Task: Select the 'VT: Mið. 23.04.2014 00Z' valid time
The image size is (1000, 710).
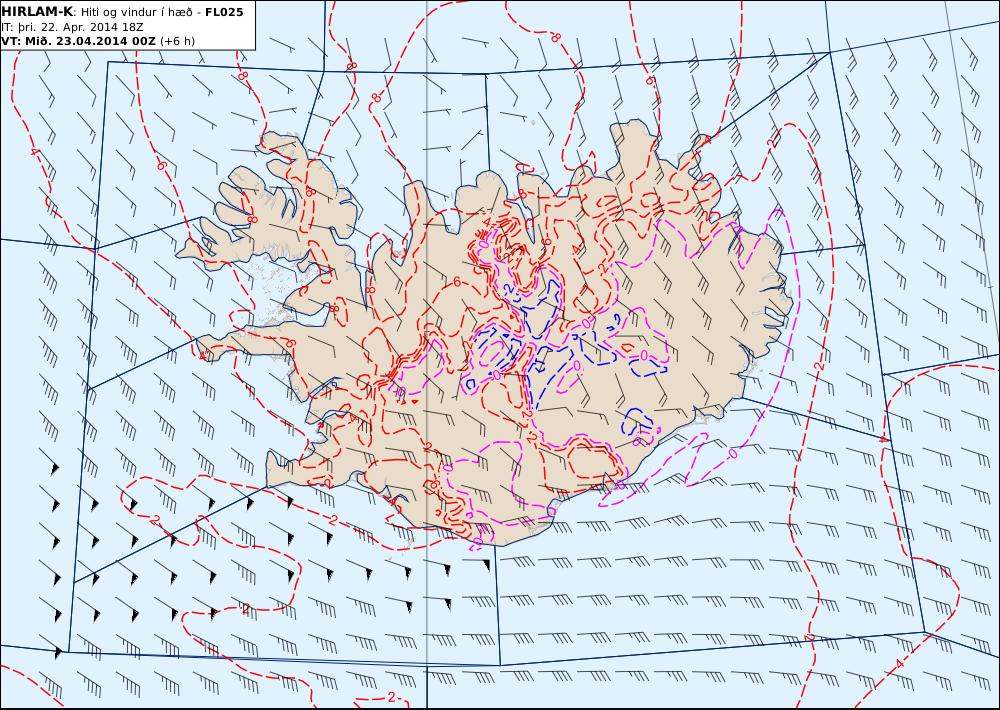Action: (78, 41)
